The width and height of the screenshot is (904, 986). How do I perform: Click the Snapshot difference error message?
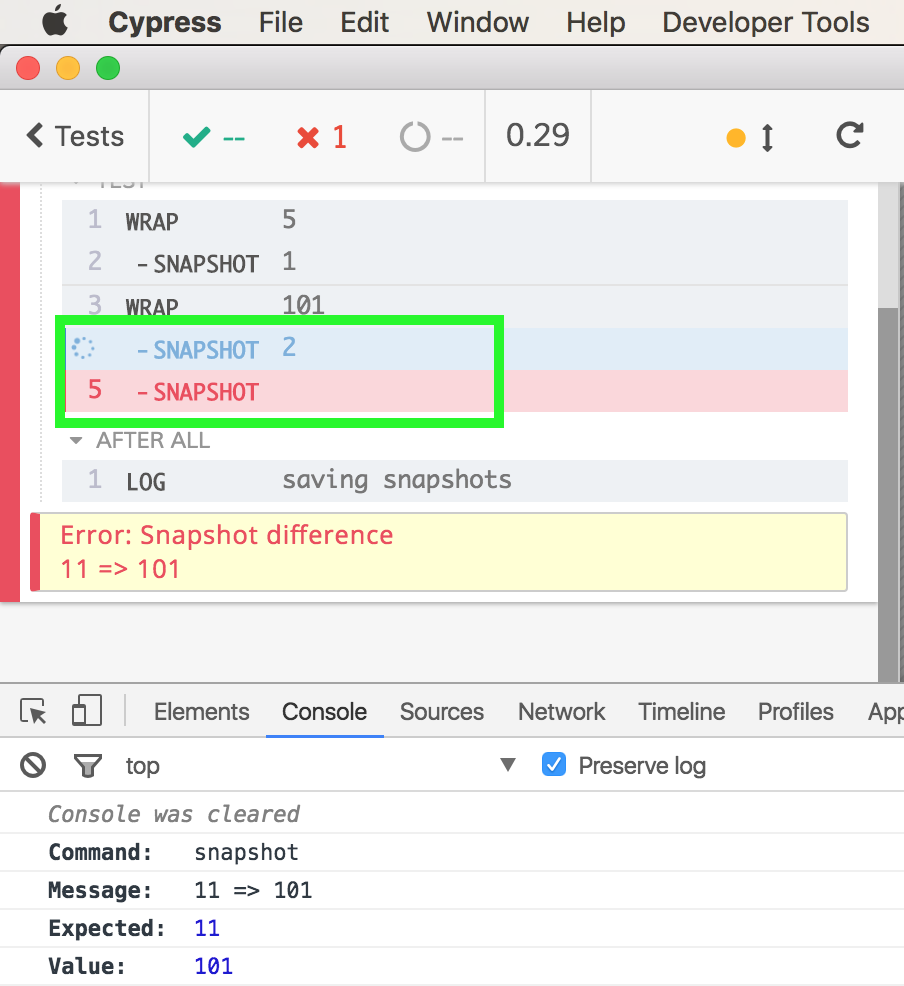[x=439, y=552]
